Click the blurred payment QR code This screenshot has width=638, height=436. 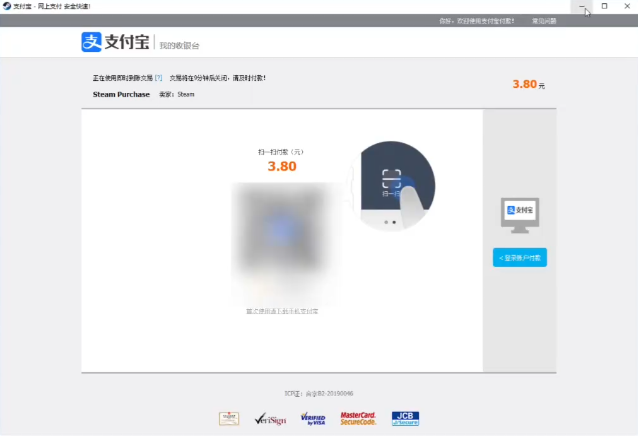(x=281, y=231)
